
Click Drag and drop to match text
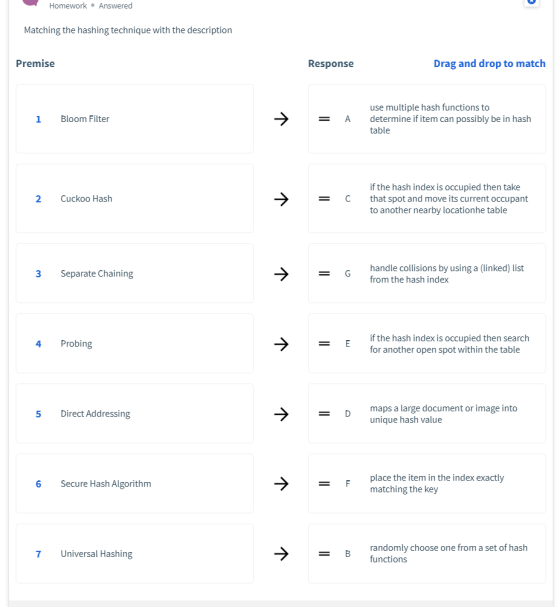[489, 63]
